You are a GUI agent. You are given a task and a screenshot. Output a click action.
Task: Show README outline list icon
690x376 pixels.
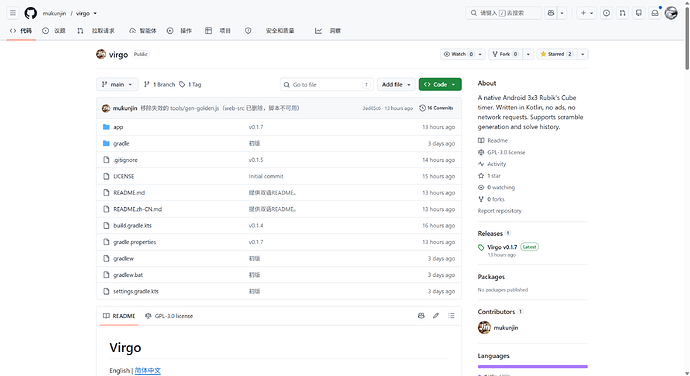coord(451,316)
